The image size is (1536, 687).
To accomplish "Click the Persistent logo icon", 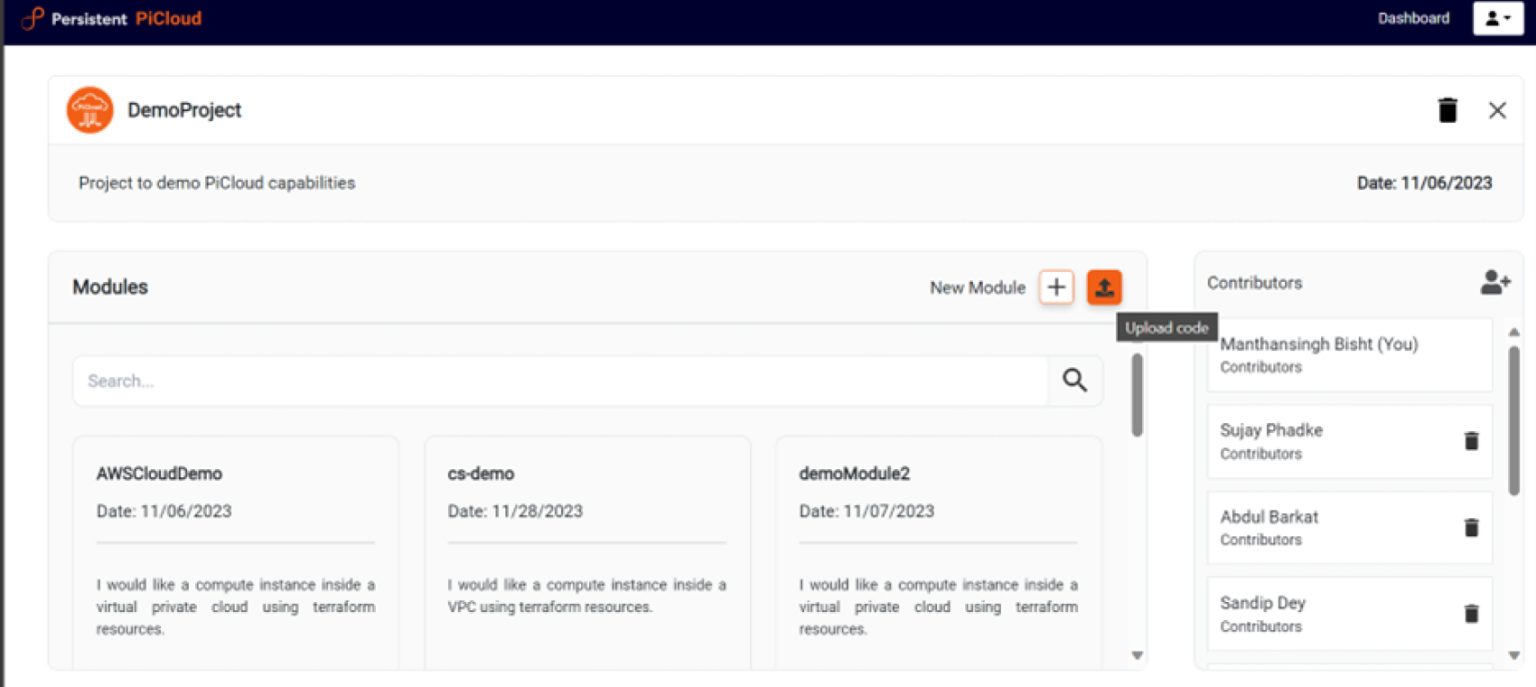I will [x=32, y=17].
